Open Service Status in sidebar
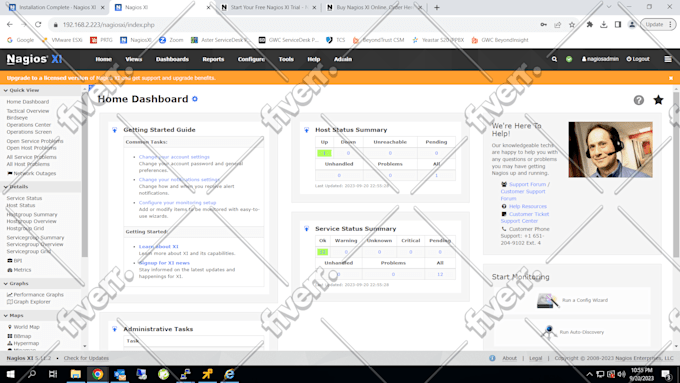Screen dimensions: 680x383 click(24, 198)
